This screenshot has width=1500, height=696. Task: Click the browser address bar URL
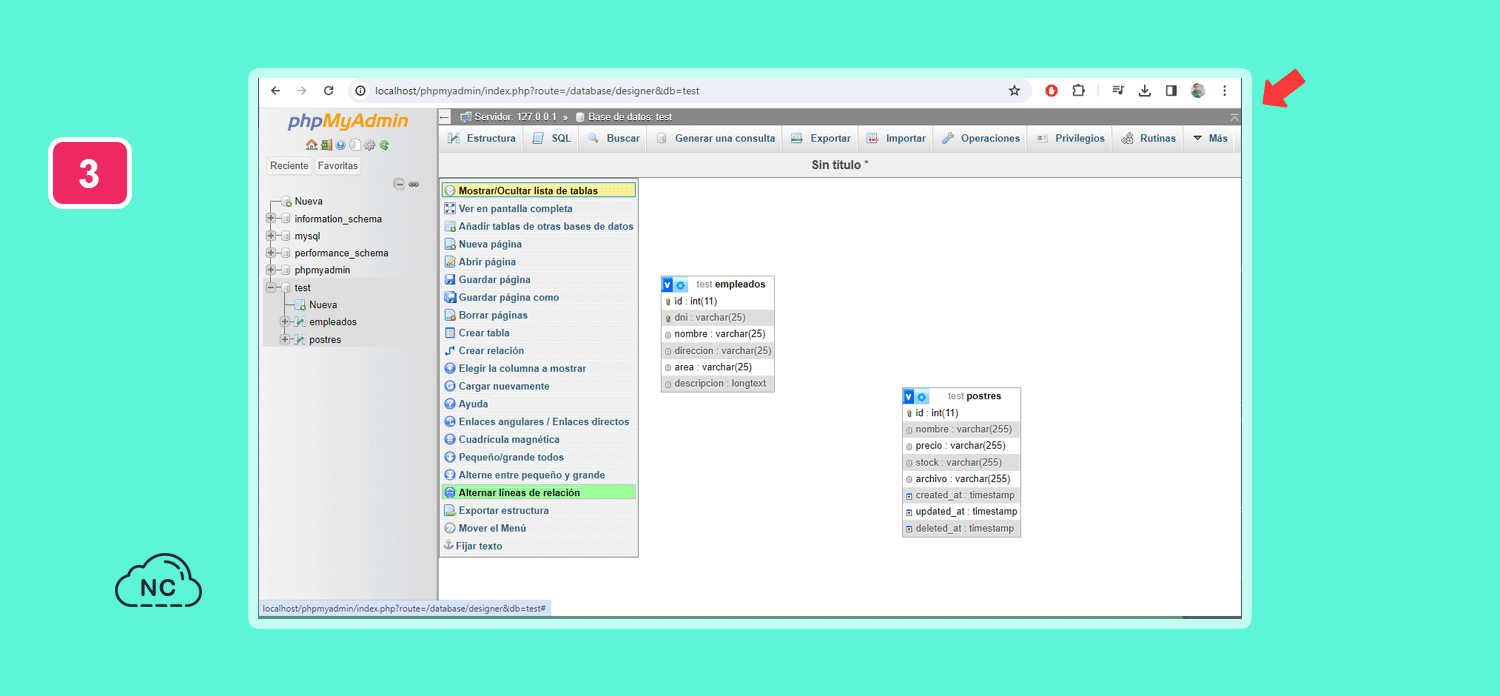click(537, 91)
